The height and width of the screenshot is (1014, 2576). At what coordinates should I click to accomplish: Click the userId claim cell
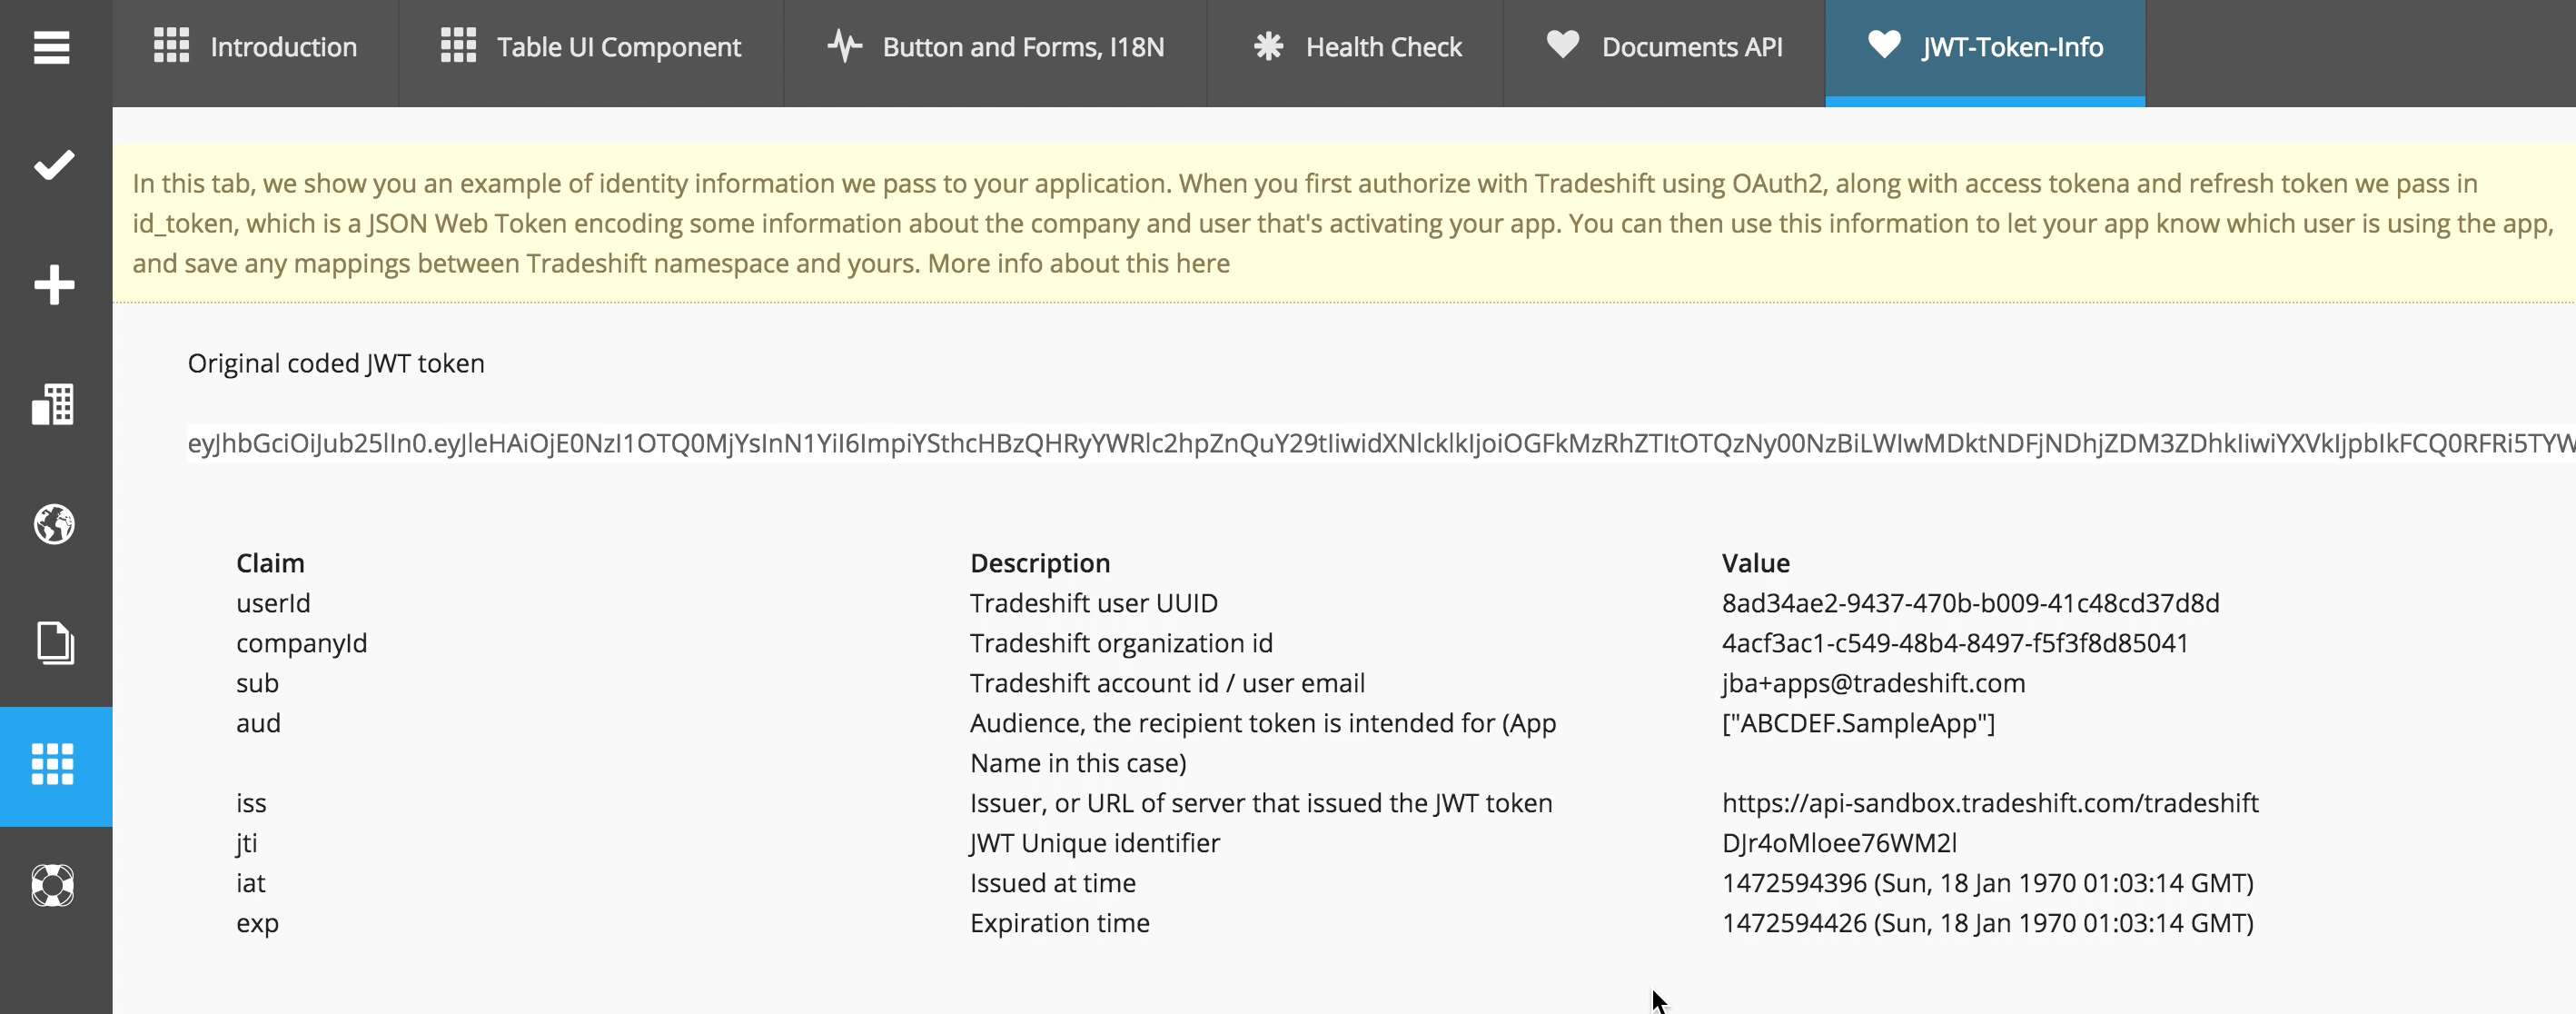(x=273, y=603)
